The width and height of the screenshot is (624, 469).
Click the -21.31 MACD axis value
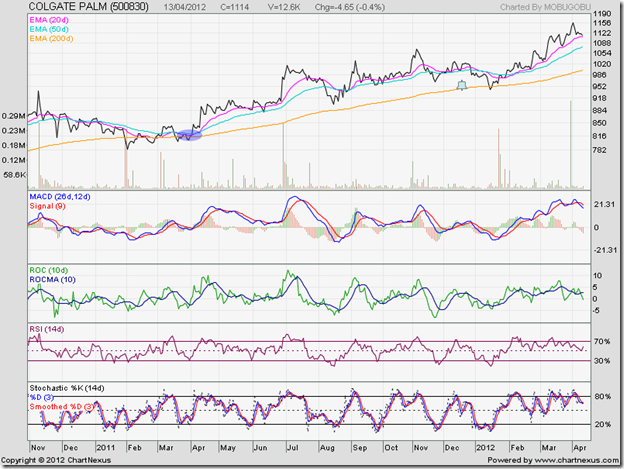605,250
